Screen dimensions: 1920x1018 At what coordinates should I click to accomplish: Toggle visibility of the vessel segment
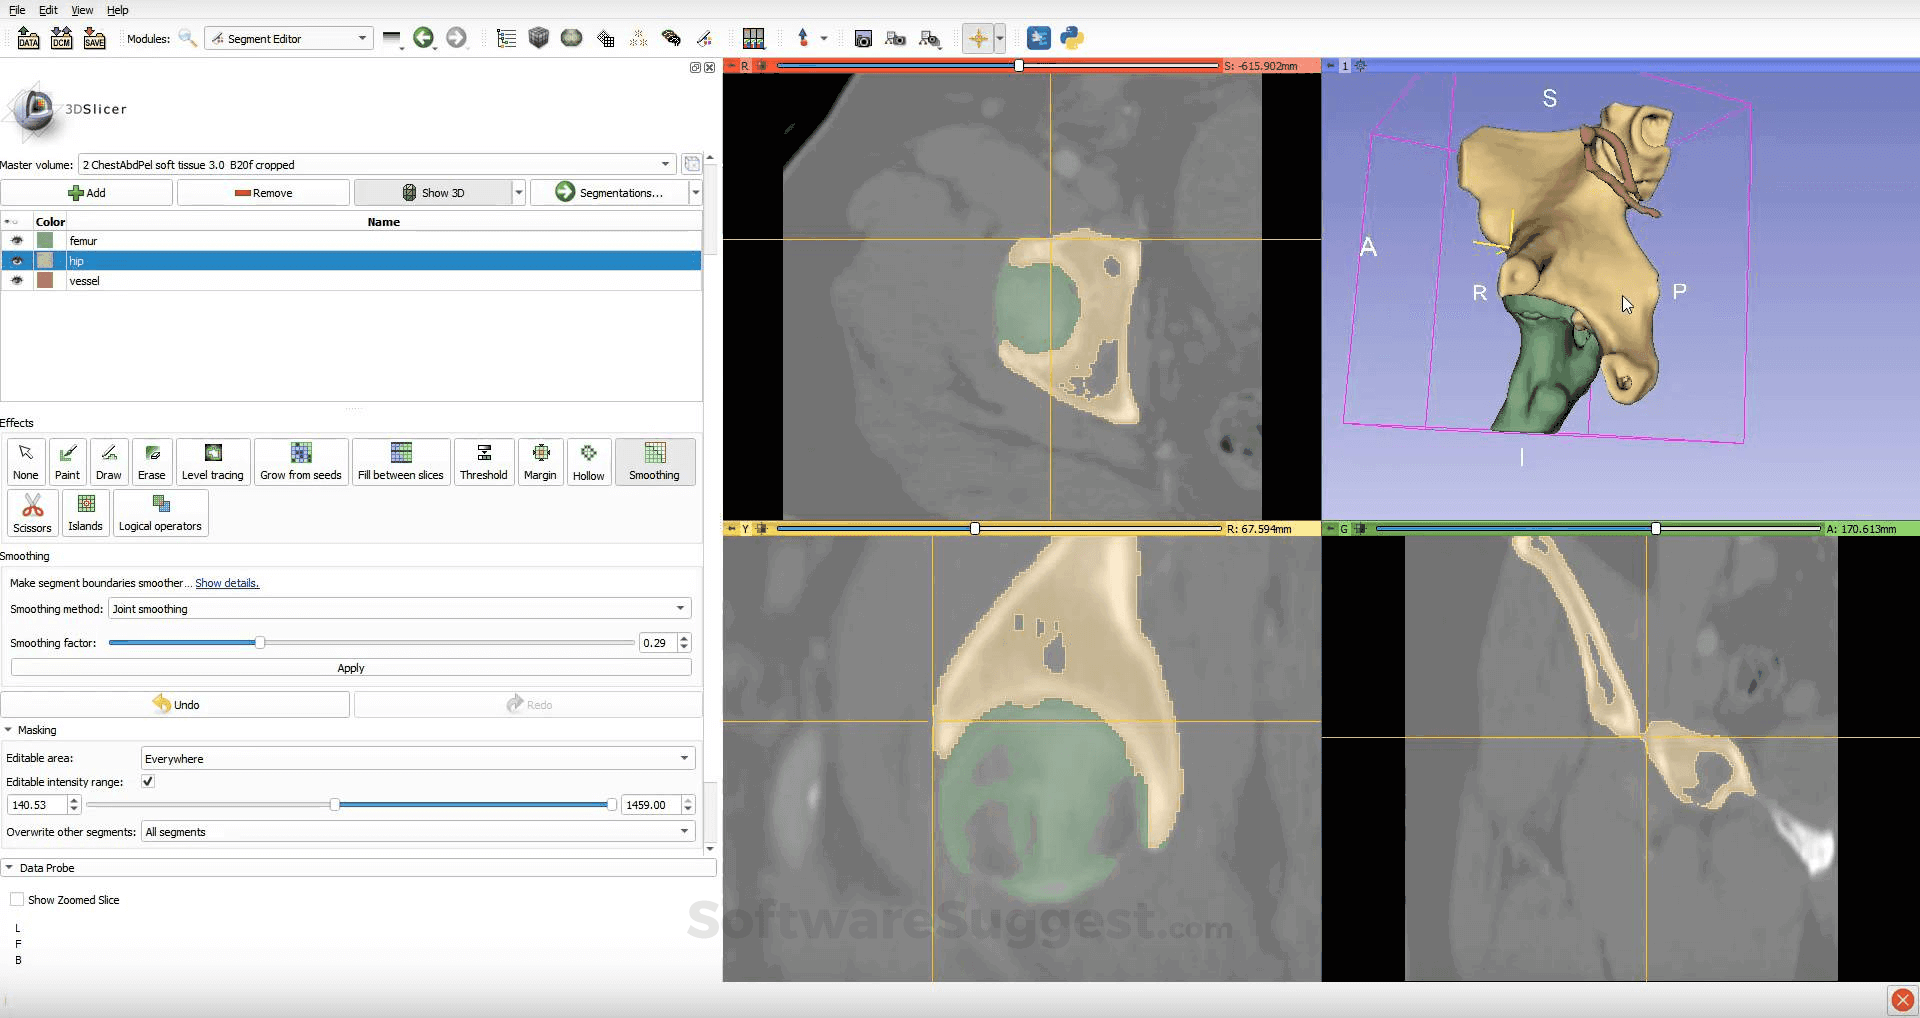(x=16, y=281)
